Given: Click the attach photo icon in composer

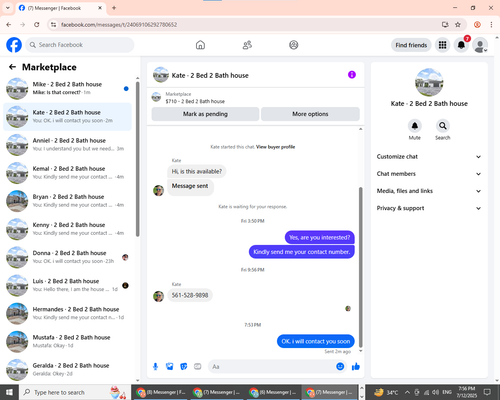Looking at the screenshot, I should click(x=170, y=367).
